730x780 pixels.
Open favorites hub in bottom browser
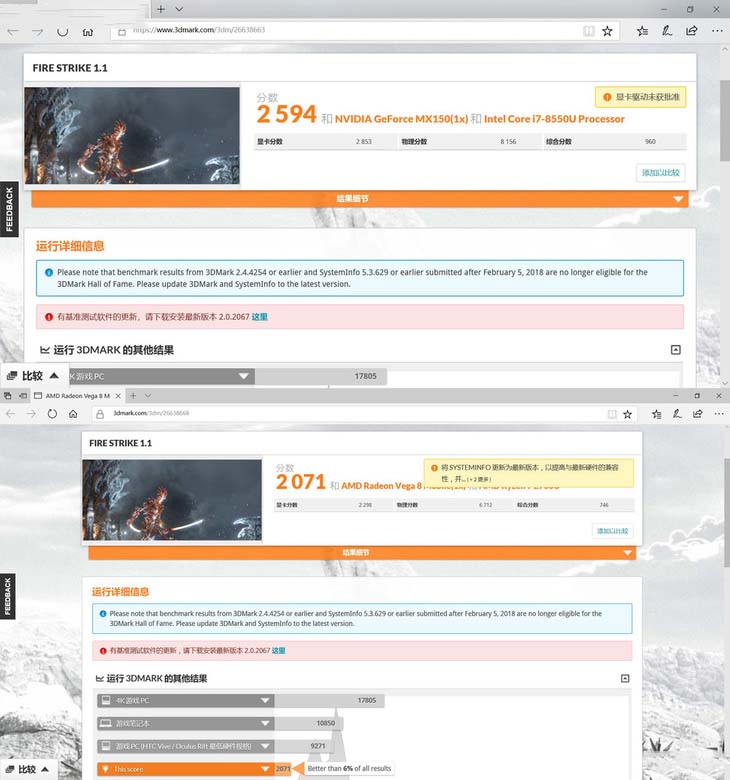(x=656, y=414)
